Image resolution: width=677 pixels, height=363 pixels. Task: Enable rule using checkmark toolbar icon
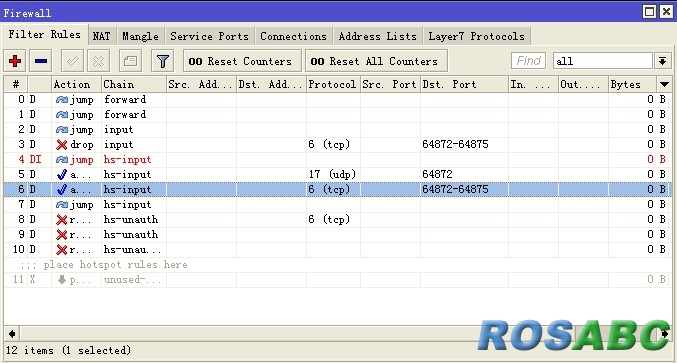pyautogui.click(x=72, y=61)
